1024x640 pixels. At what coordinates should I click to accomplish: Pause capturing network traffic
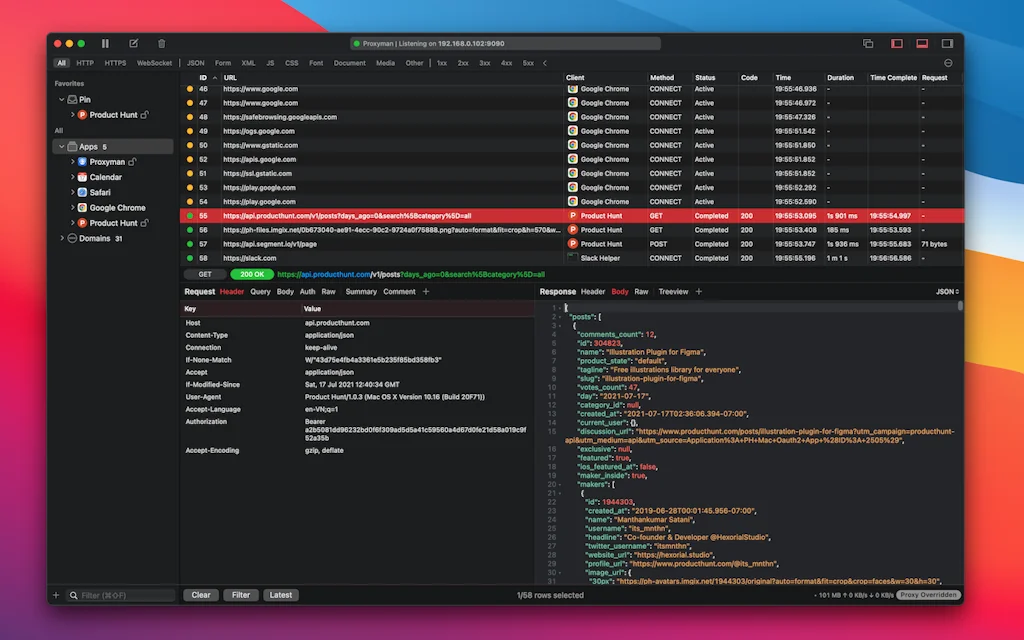coord(106,43)
